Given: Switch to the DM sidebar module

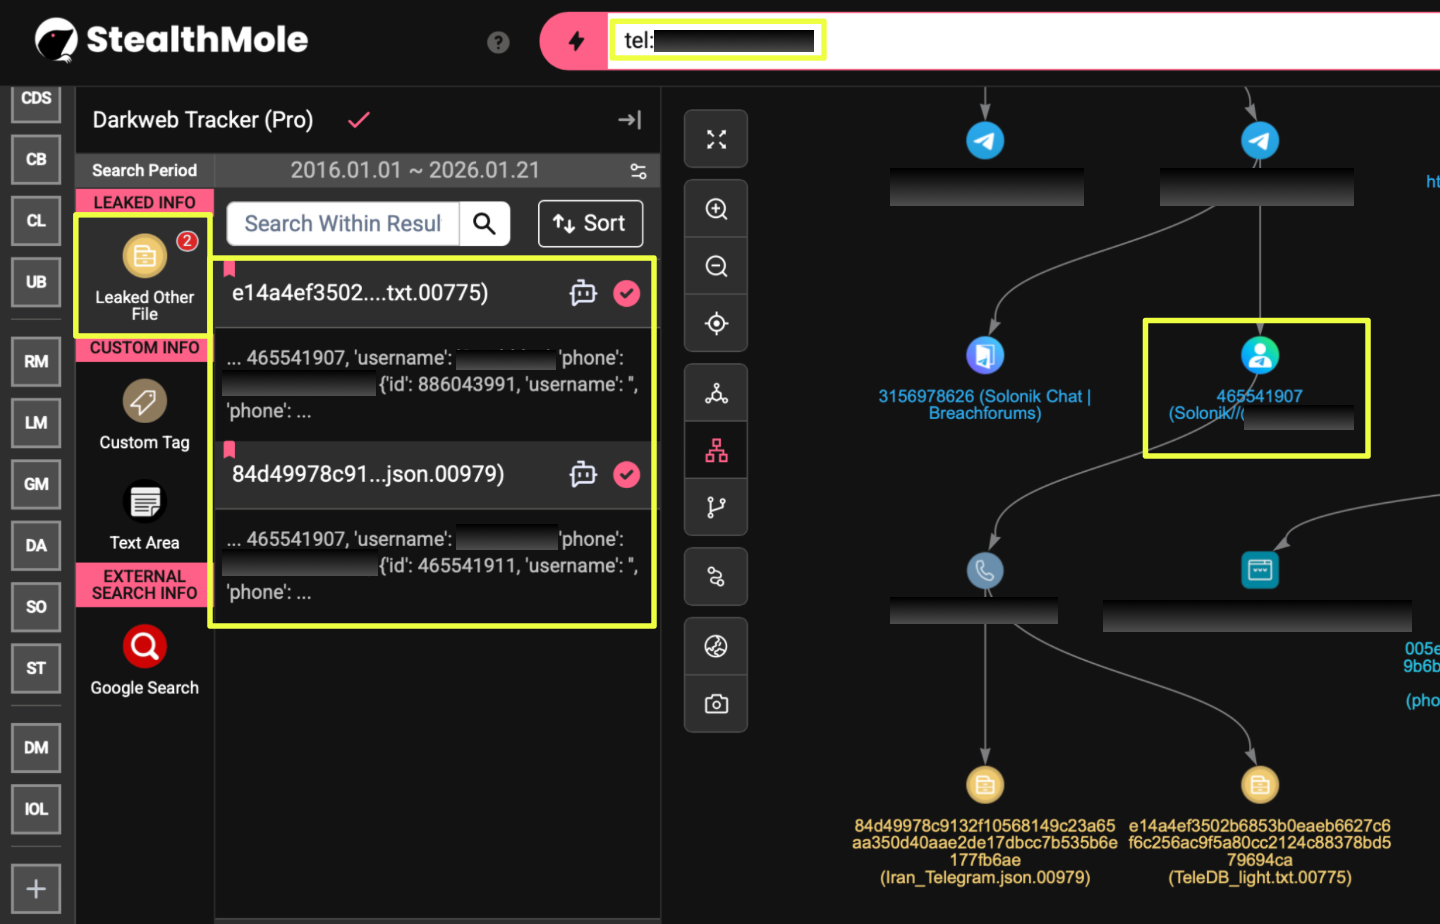Looking at the screenshot, I should click(36, 748).
